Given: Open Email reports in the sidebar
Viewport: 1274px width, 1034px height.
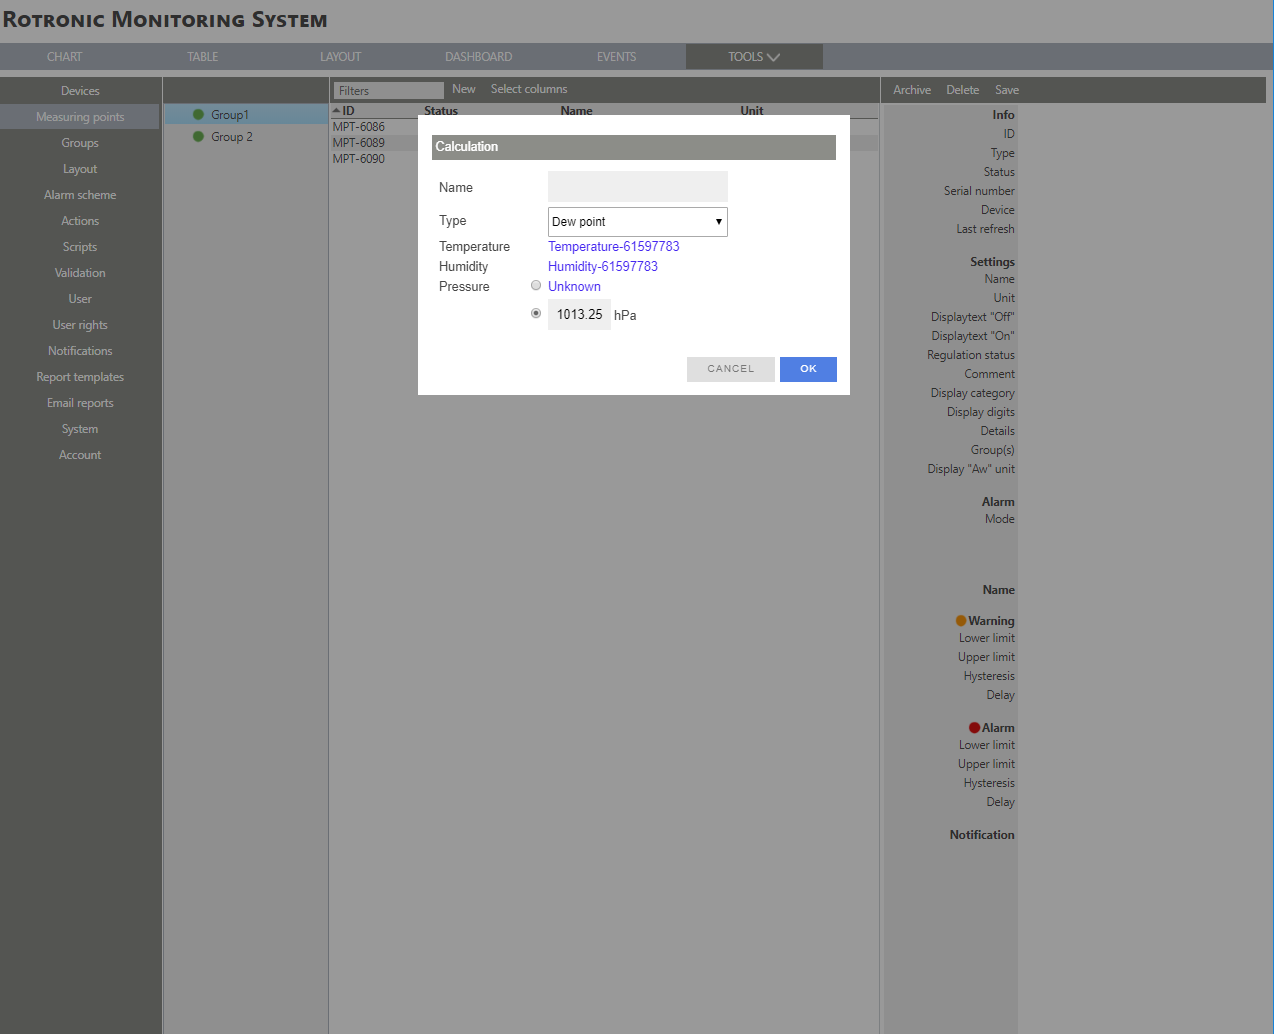Looking at the screenshot, I should pyautogui.click(x=80, y=403).
